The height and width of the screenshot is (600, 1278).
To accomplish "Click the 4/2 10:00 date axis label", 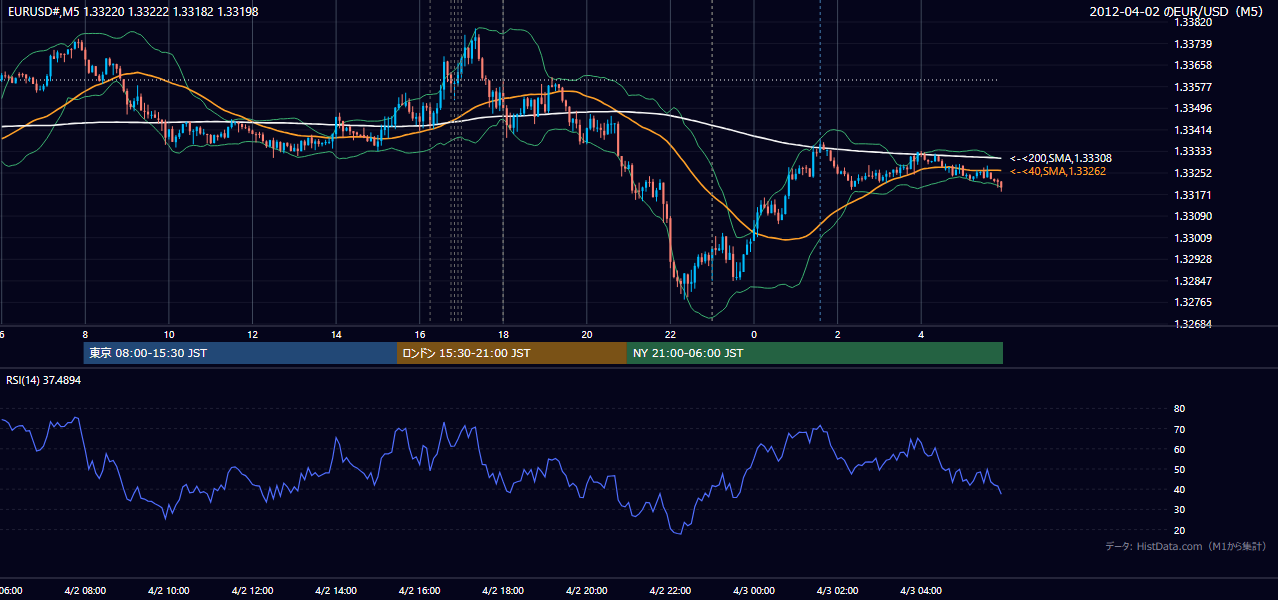I will pyautogui.click(x=168, y=591).
